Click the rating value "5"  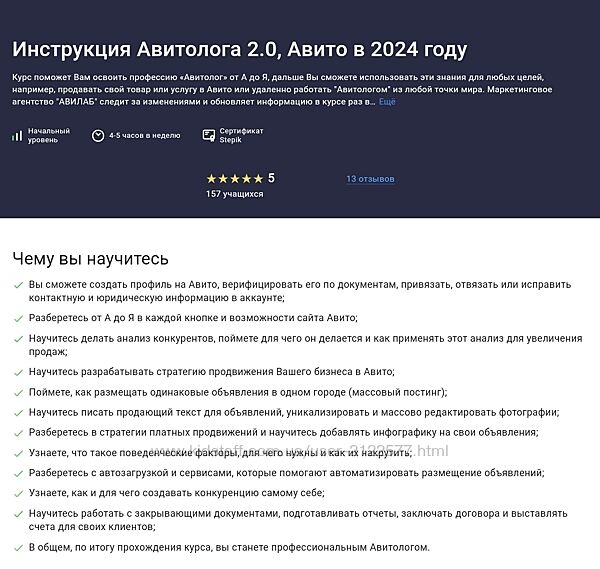pyautogui.click(x=271, y=178)
